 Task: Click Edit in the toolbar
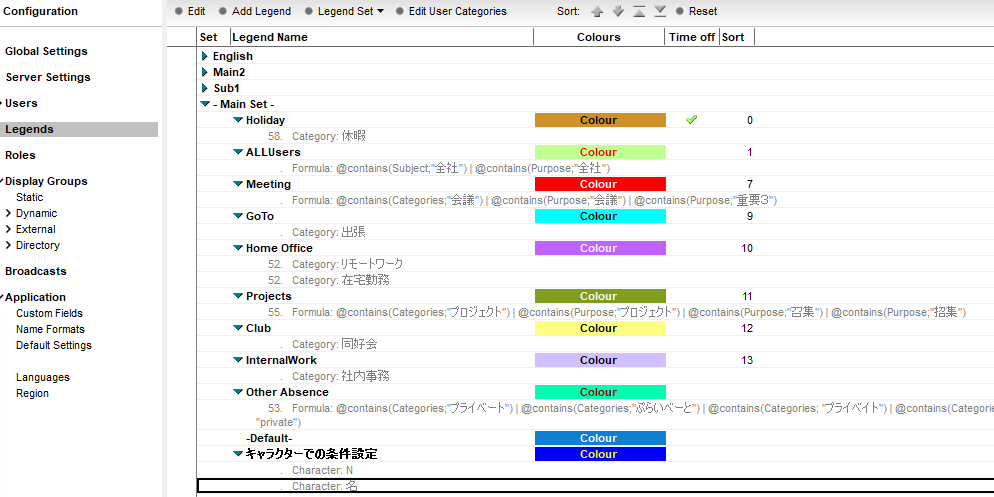pos(190,11)
